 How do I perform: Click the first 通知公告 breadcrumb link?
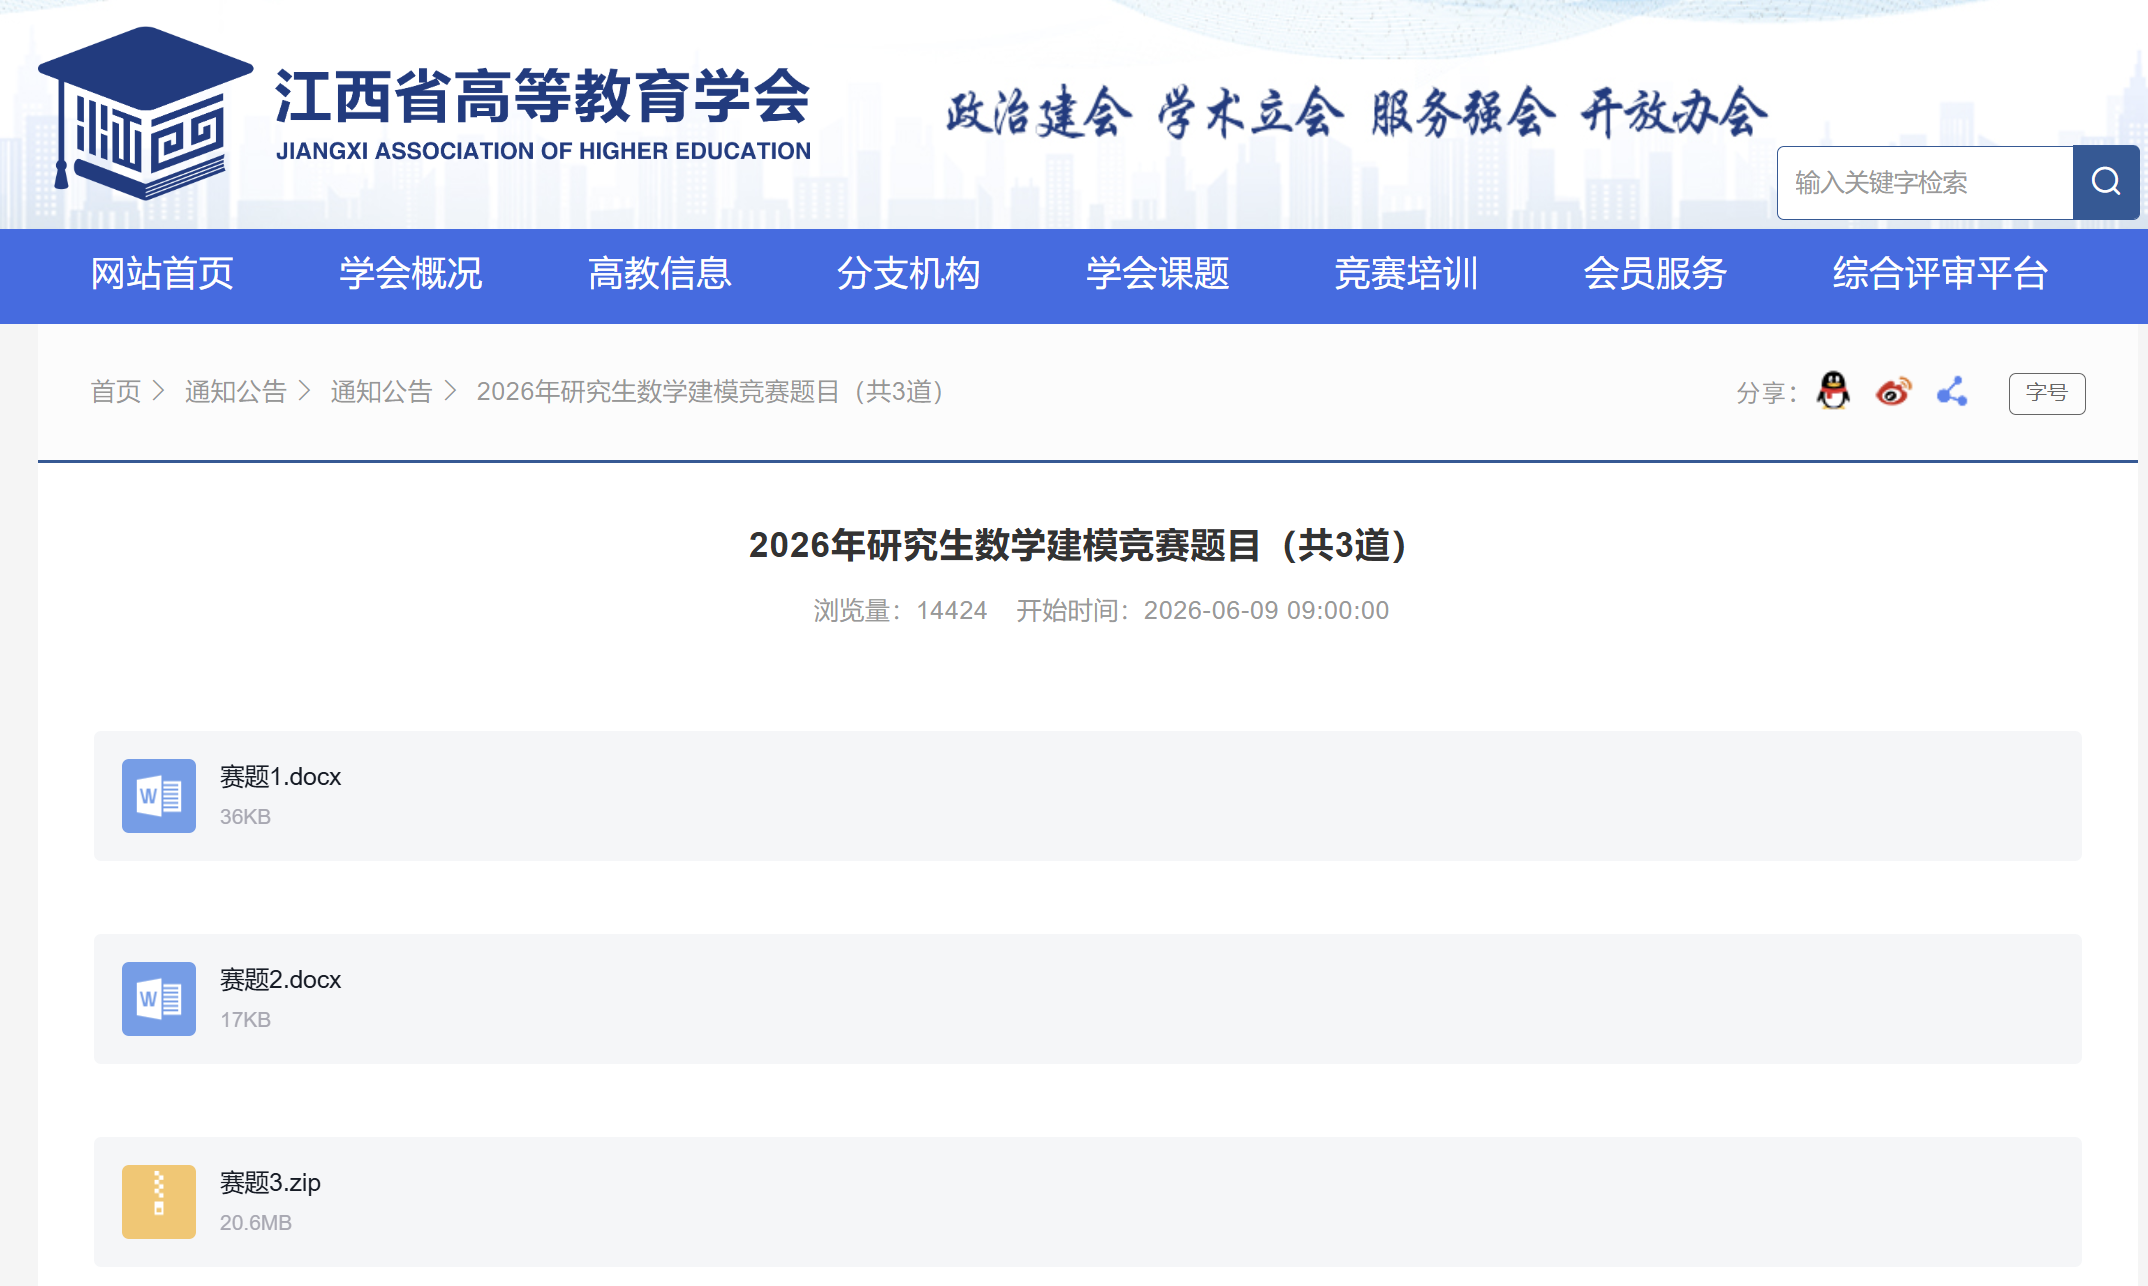coord(236,391)
